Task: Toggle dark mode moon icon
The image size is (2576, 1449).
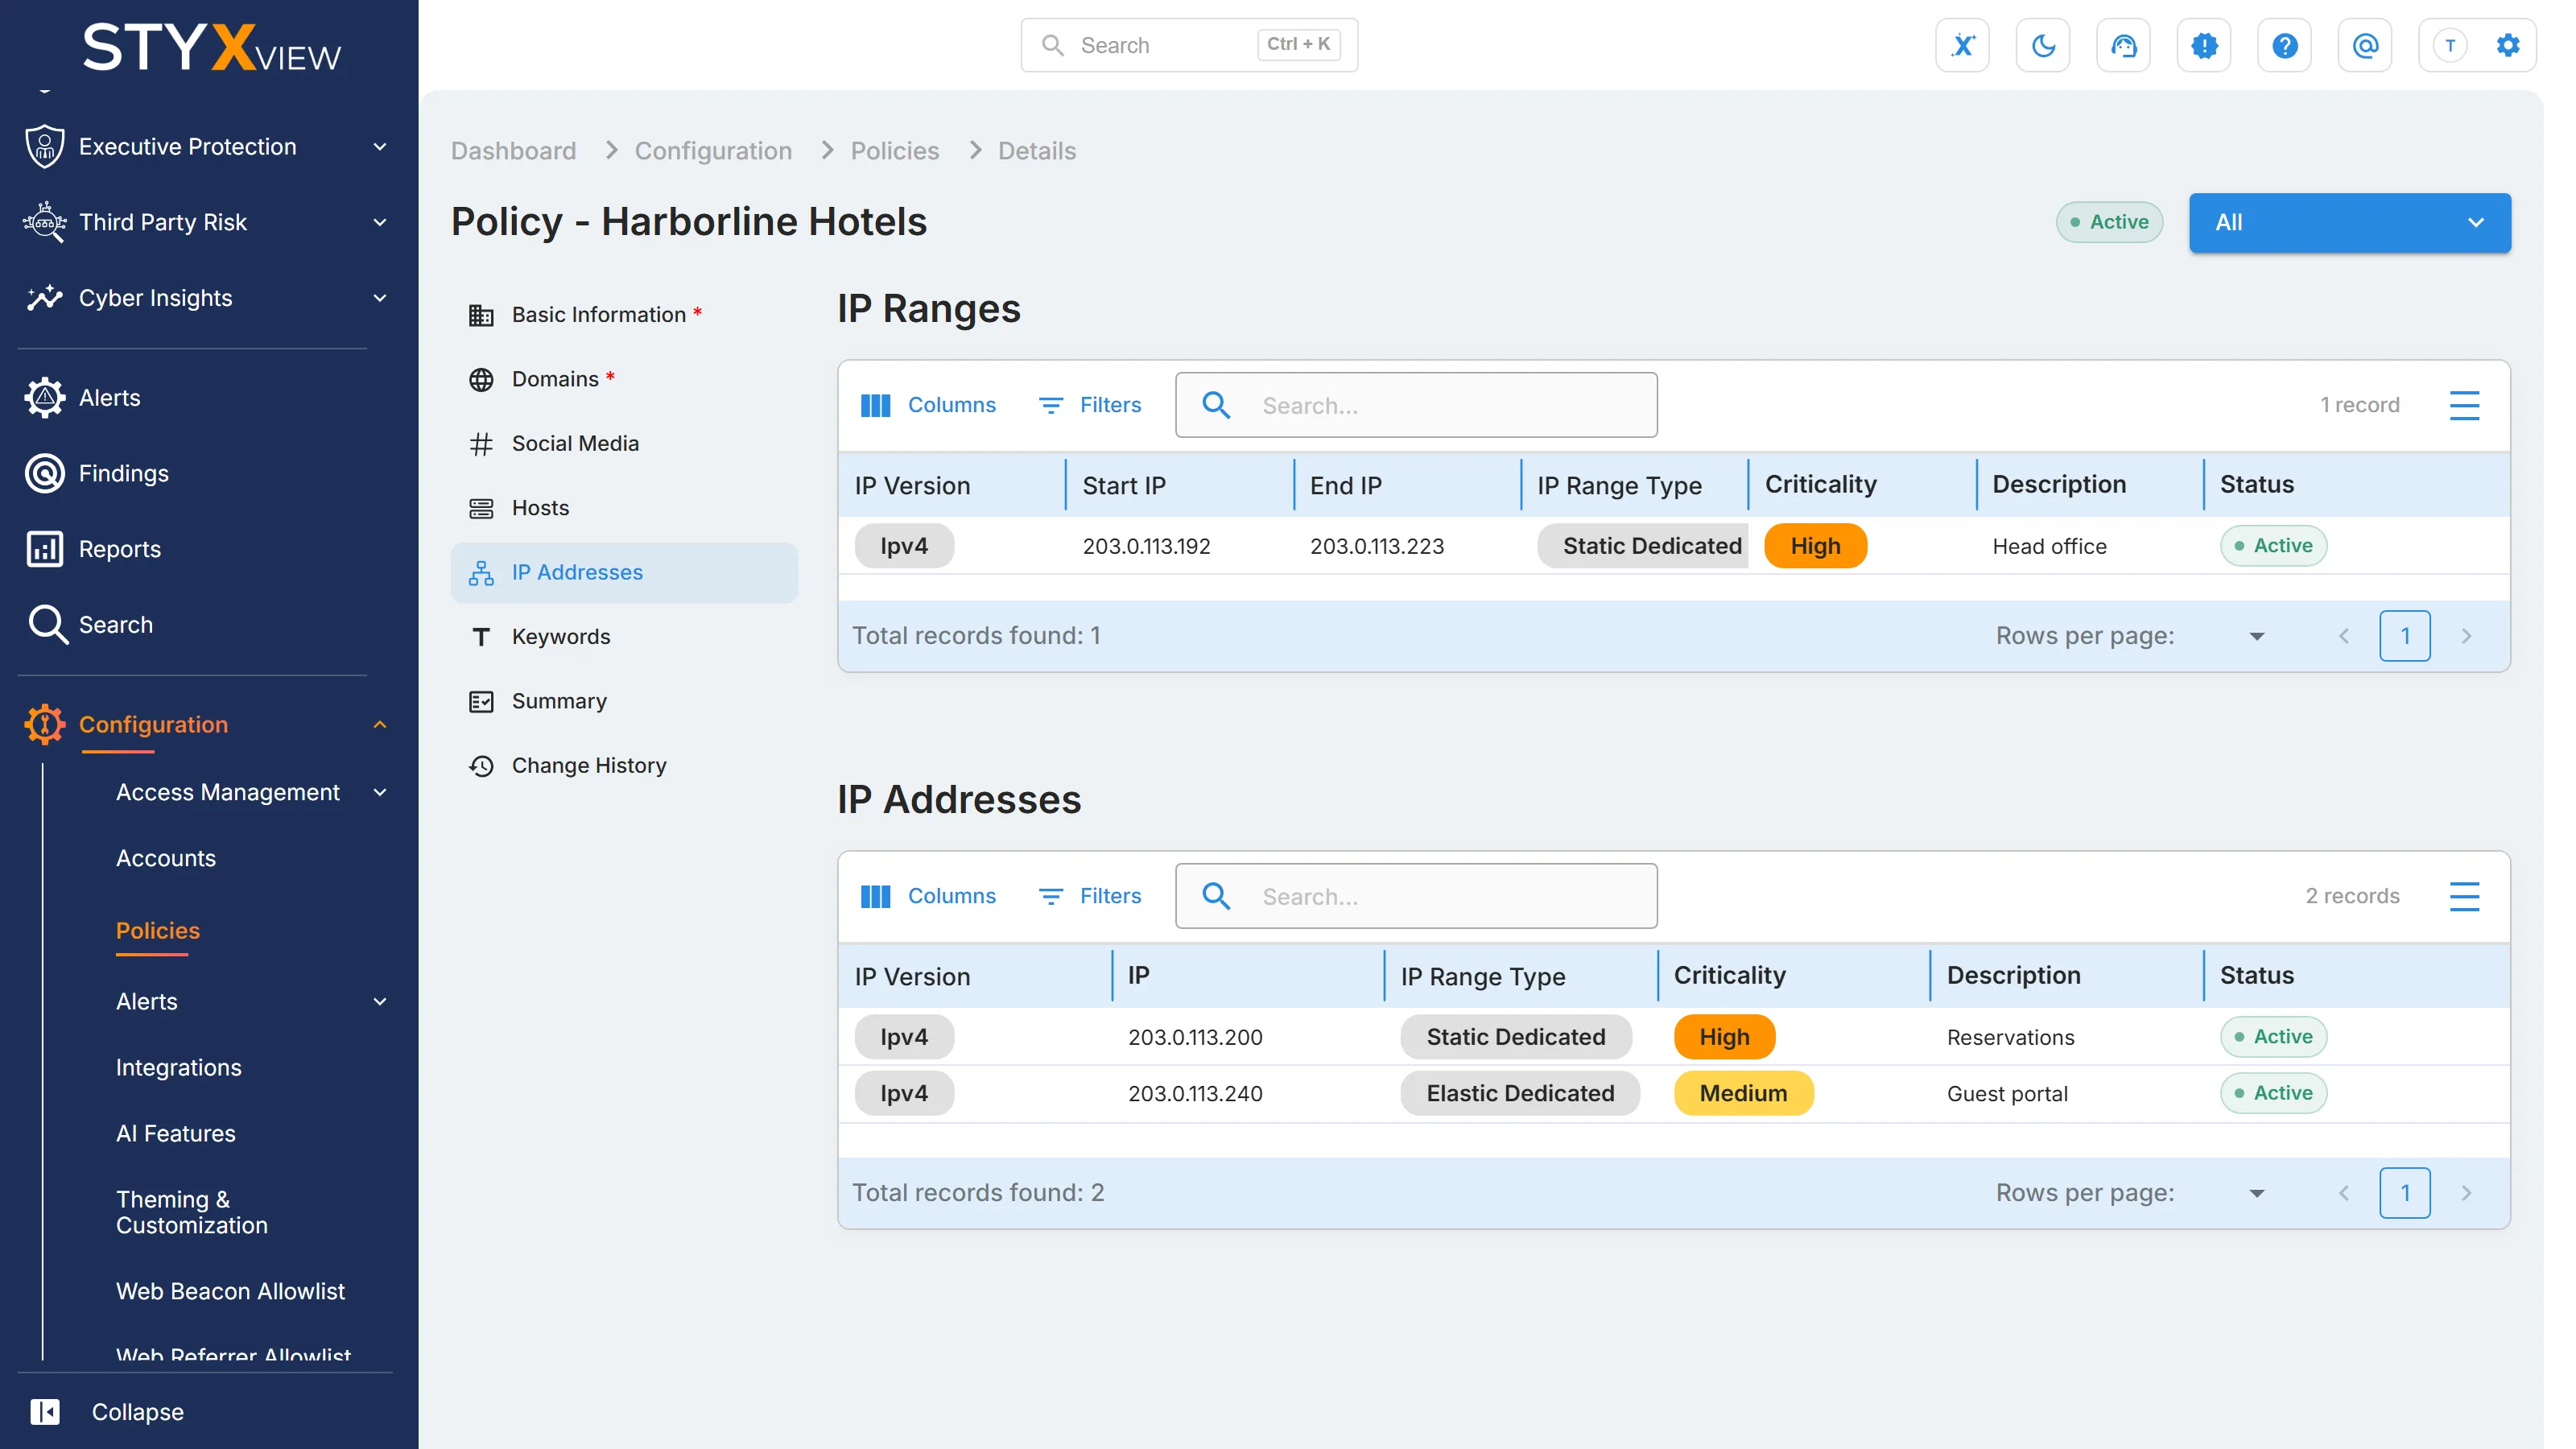Action: [x=2043, y=45]
